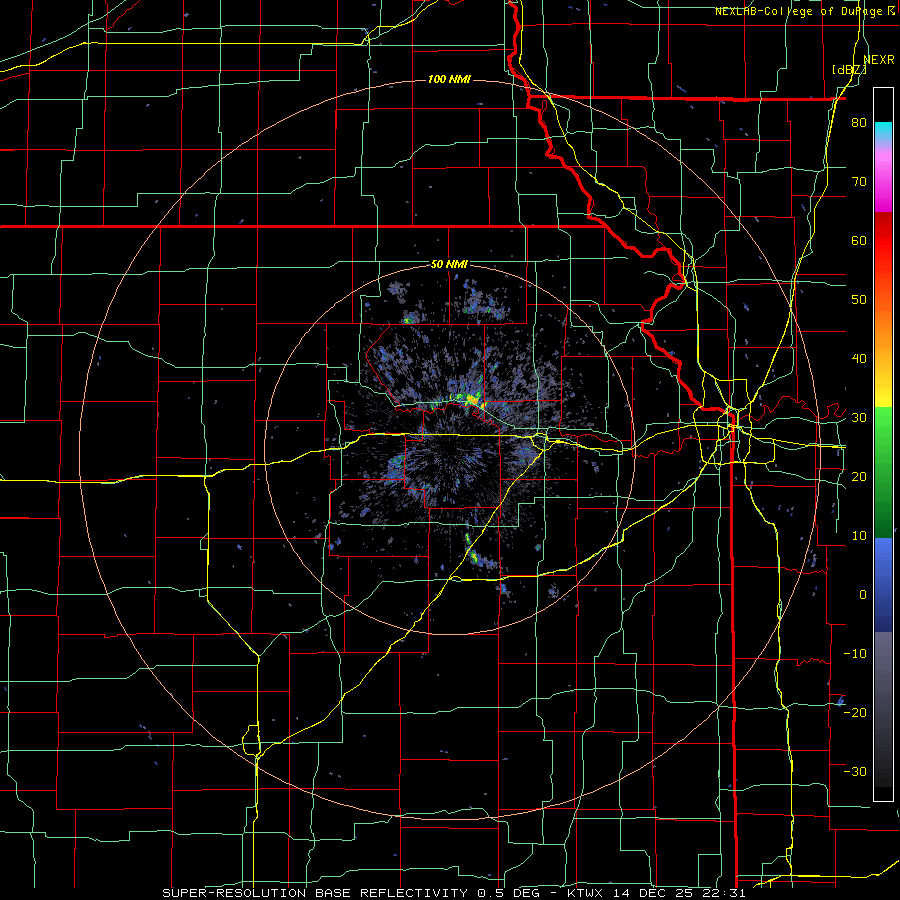Click the KTWX station identifier in the caption

tap(587, 893)
